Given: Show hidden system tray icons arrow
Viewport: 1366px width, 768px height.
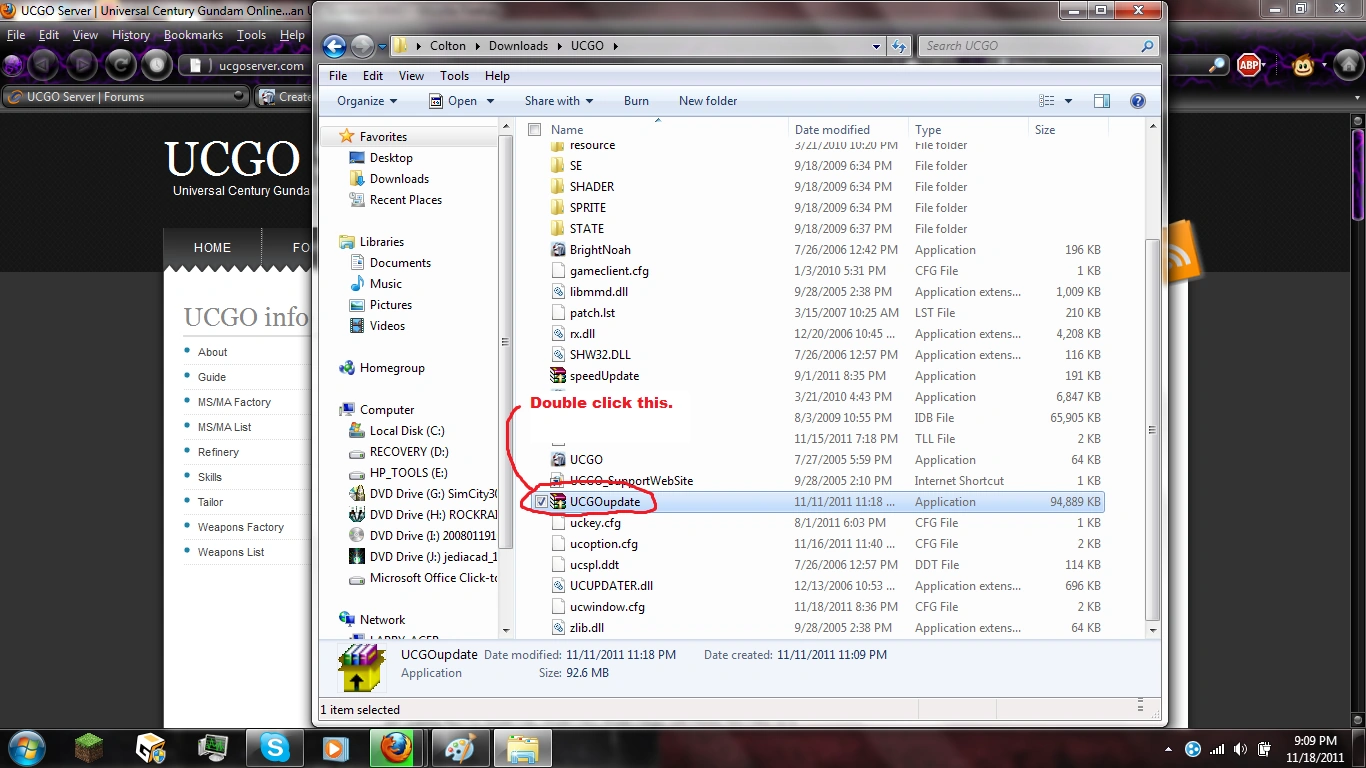Looking at the screenshot, I should click(x=1168, y=749).
